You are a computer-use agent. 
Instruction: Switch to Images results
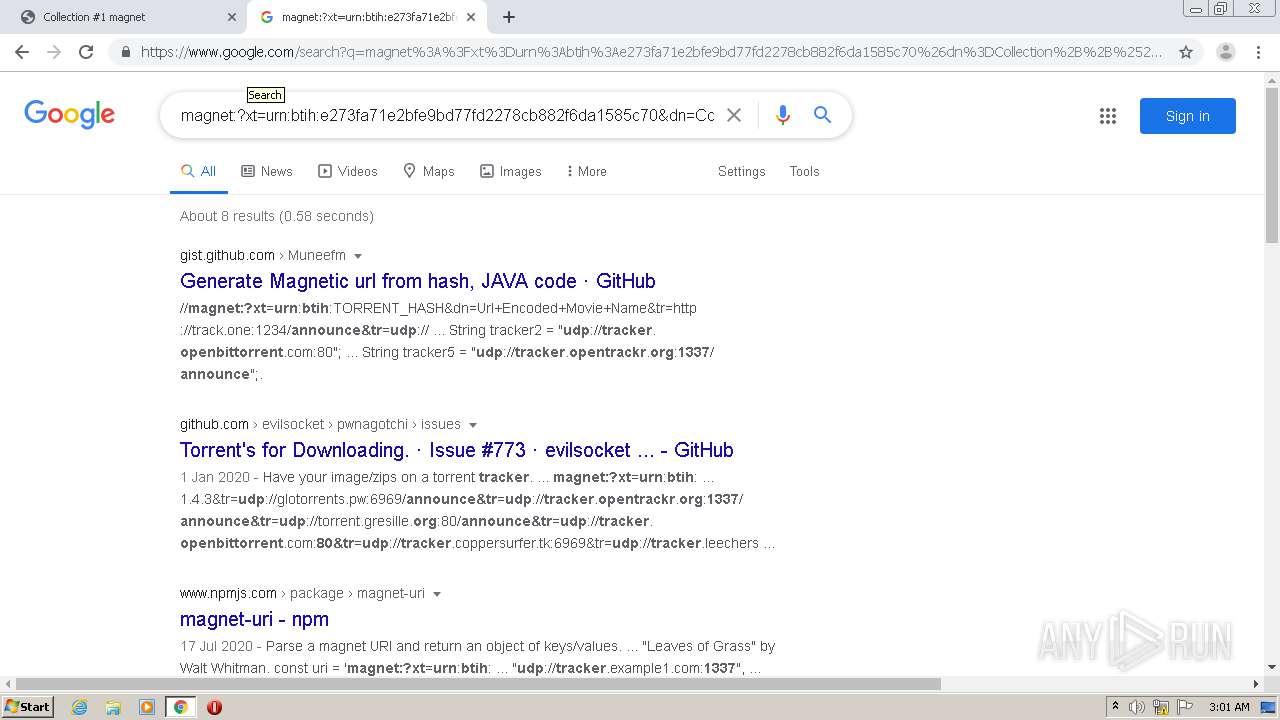511,171
